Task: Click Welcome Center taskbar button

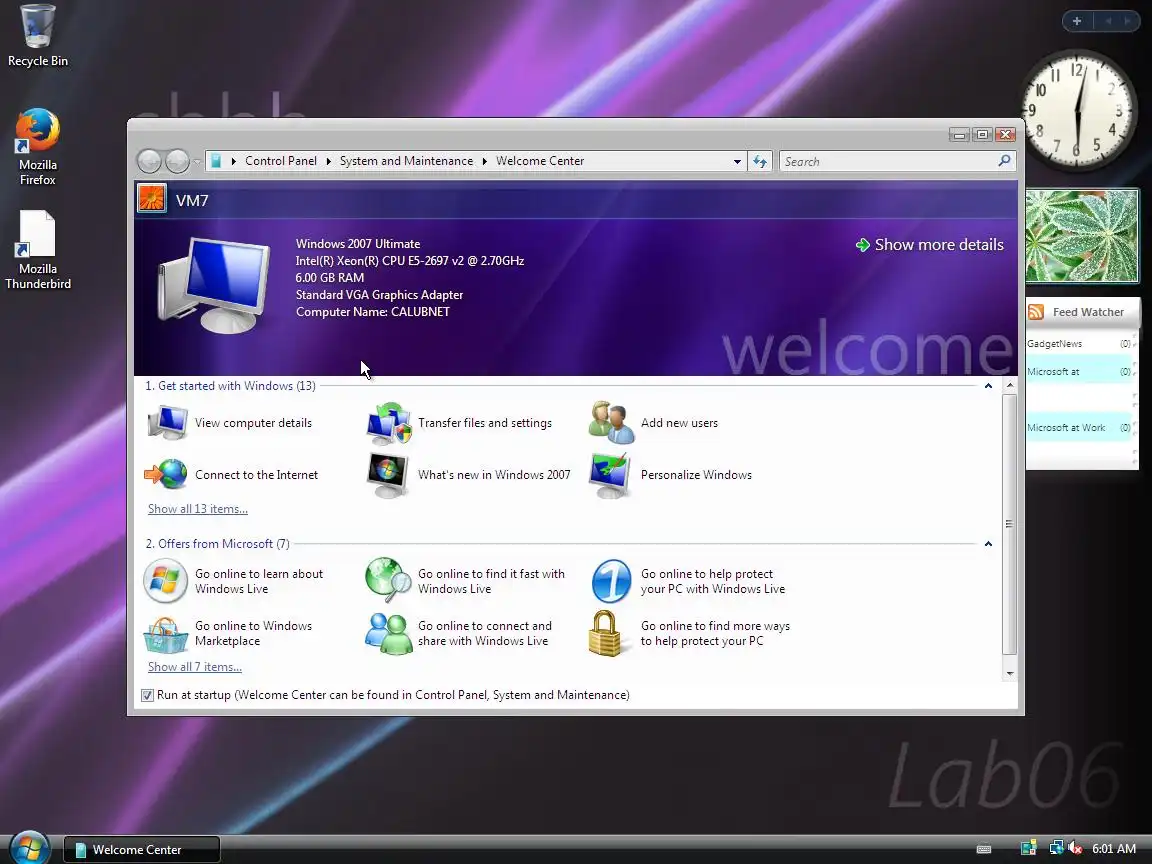Action: coord(142,849)
